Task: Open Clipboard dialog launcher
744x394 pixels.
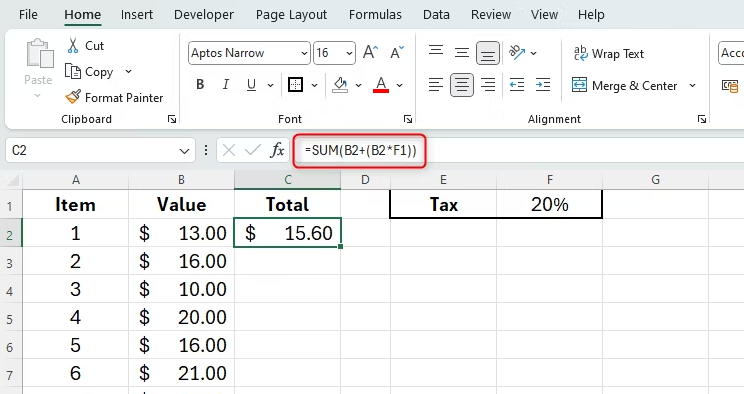Action: 172,119
